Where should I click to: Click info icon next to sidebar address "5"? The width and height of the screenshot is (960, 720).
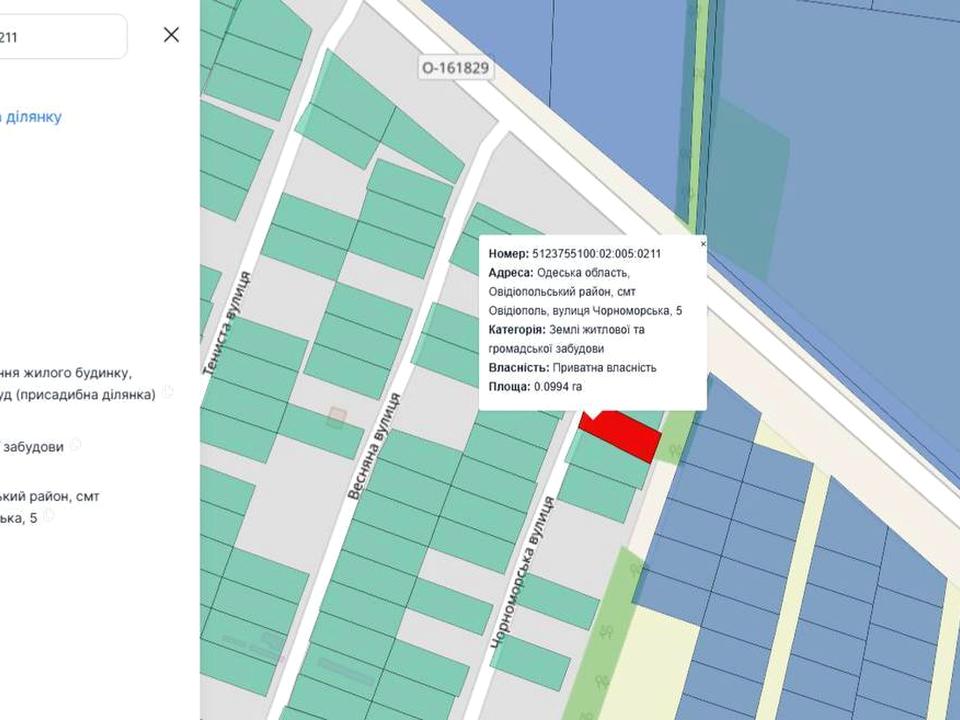(x=48, y=517)
